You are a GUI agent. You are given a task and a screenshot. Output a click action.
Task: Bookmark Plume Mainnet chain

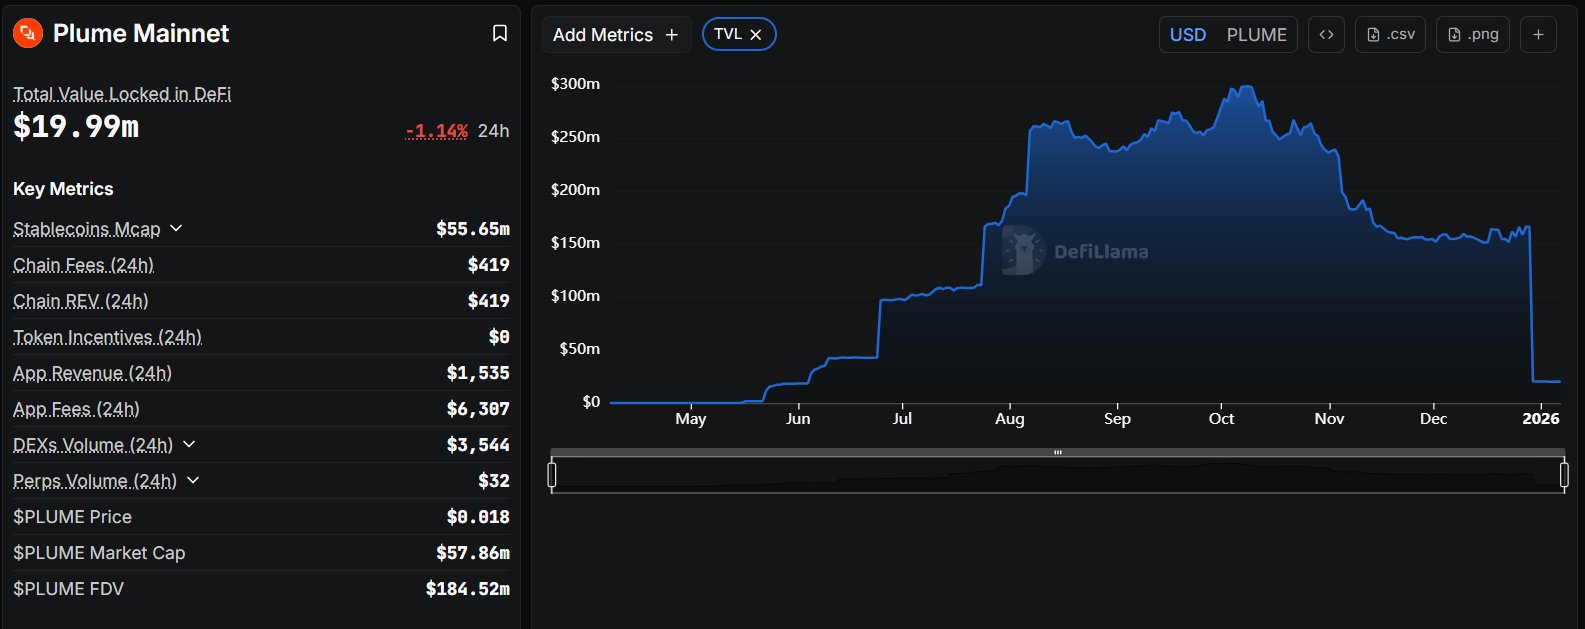tap(500, 33)
